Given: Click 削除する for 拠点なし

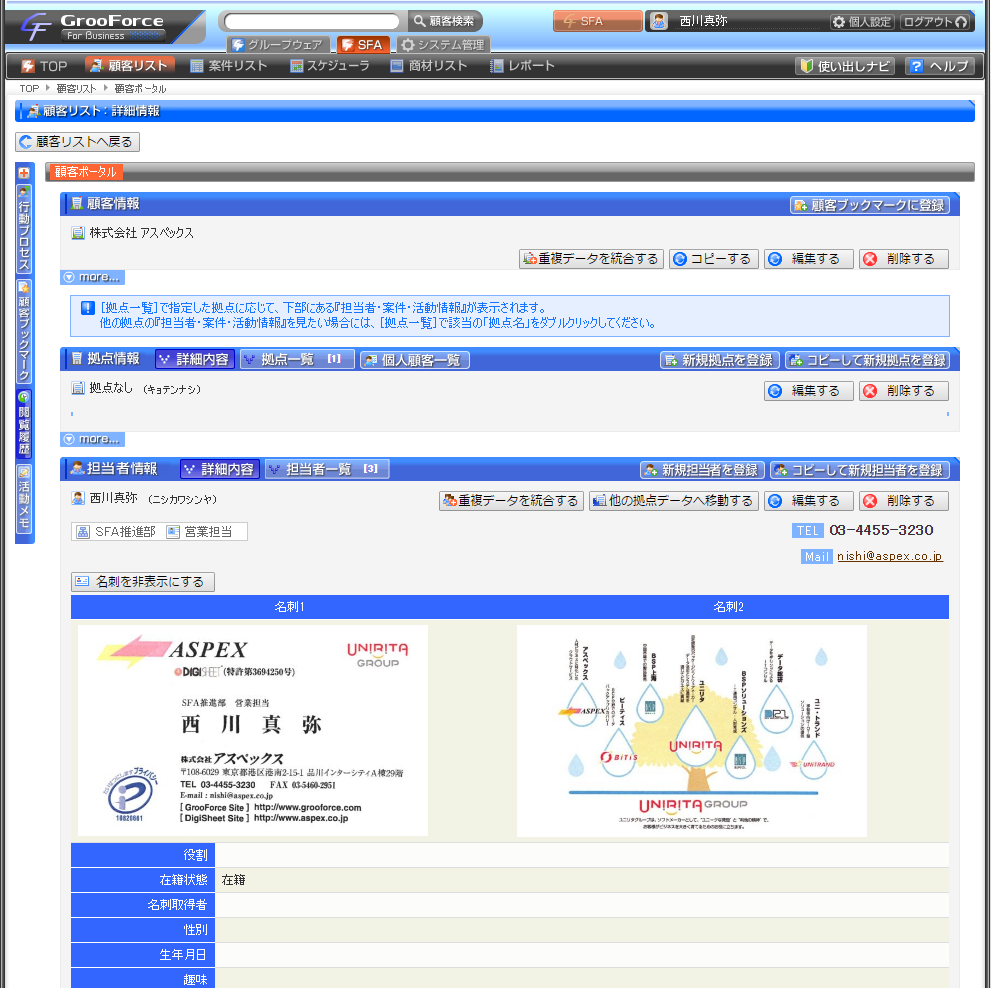Looking at the screenshot, I should (903, 391).
